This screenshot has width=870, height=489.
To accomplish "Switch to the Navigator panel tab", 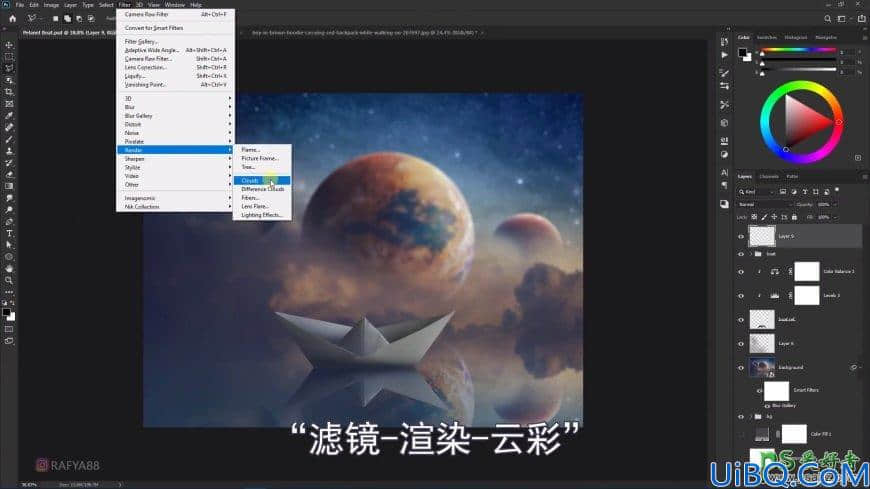I will pyautogui.click(x=826, y=37).
